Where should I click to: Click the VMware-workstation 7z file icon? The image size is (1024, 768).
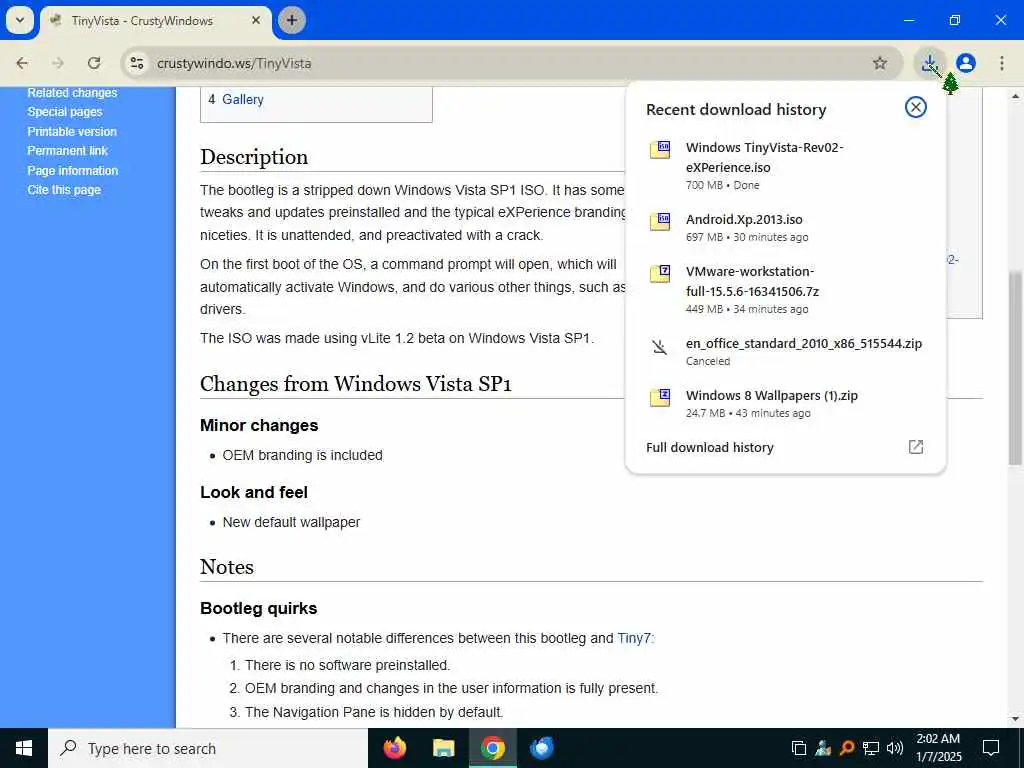click(660, 273)
